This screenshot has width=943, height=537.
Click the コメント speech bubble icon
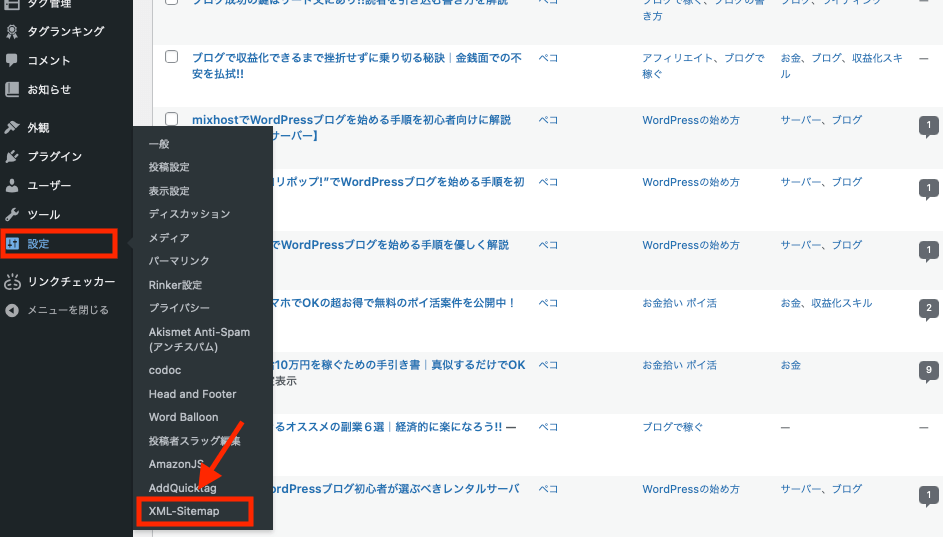(12, 60)
